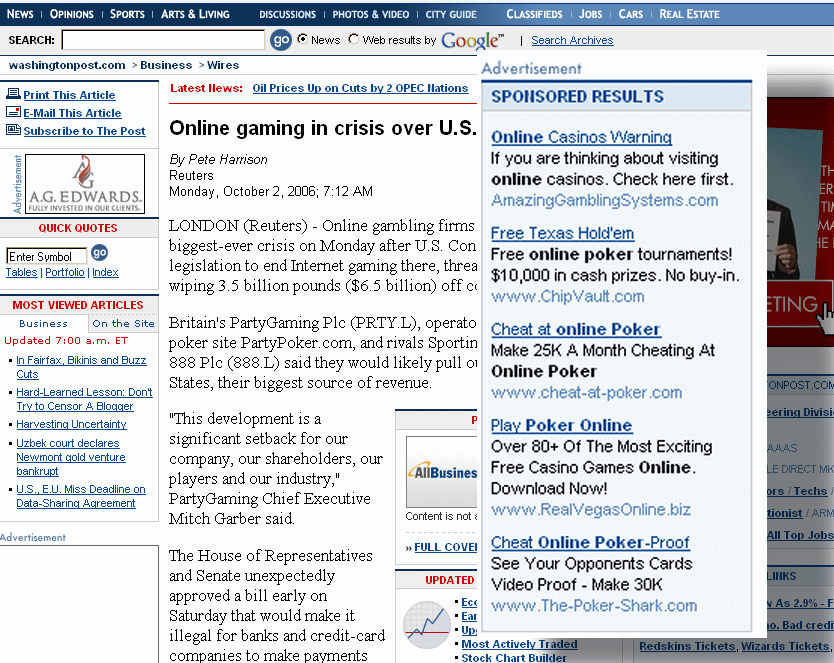Open Stock Chart Builder link

click(514, 658)
